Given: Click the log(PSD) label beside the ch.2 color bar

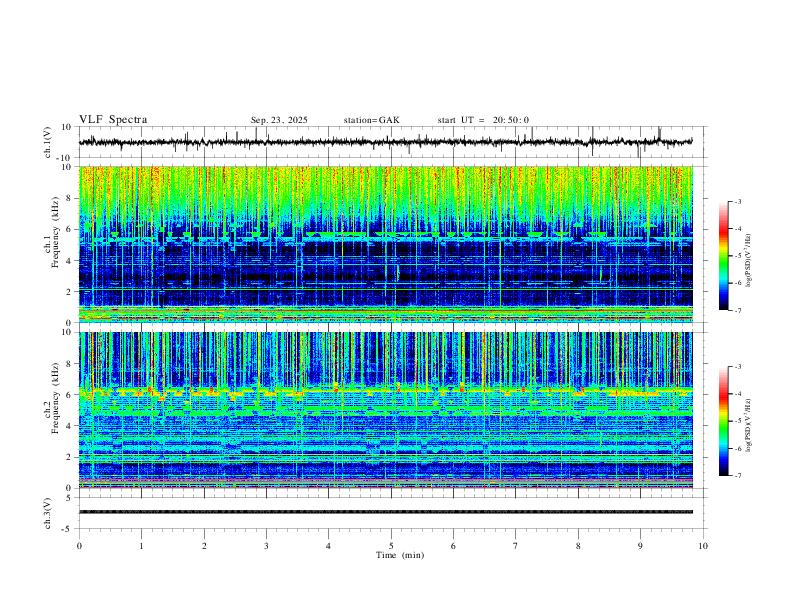Looking at the screenshot, I should click(748, 426).
